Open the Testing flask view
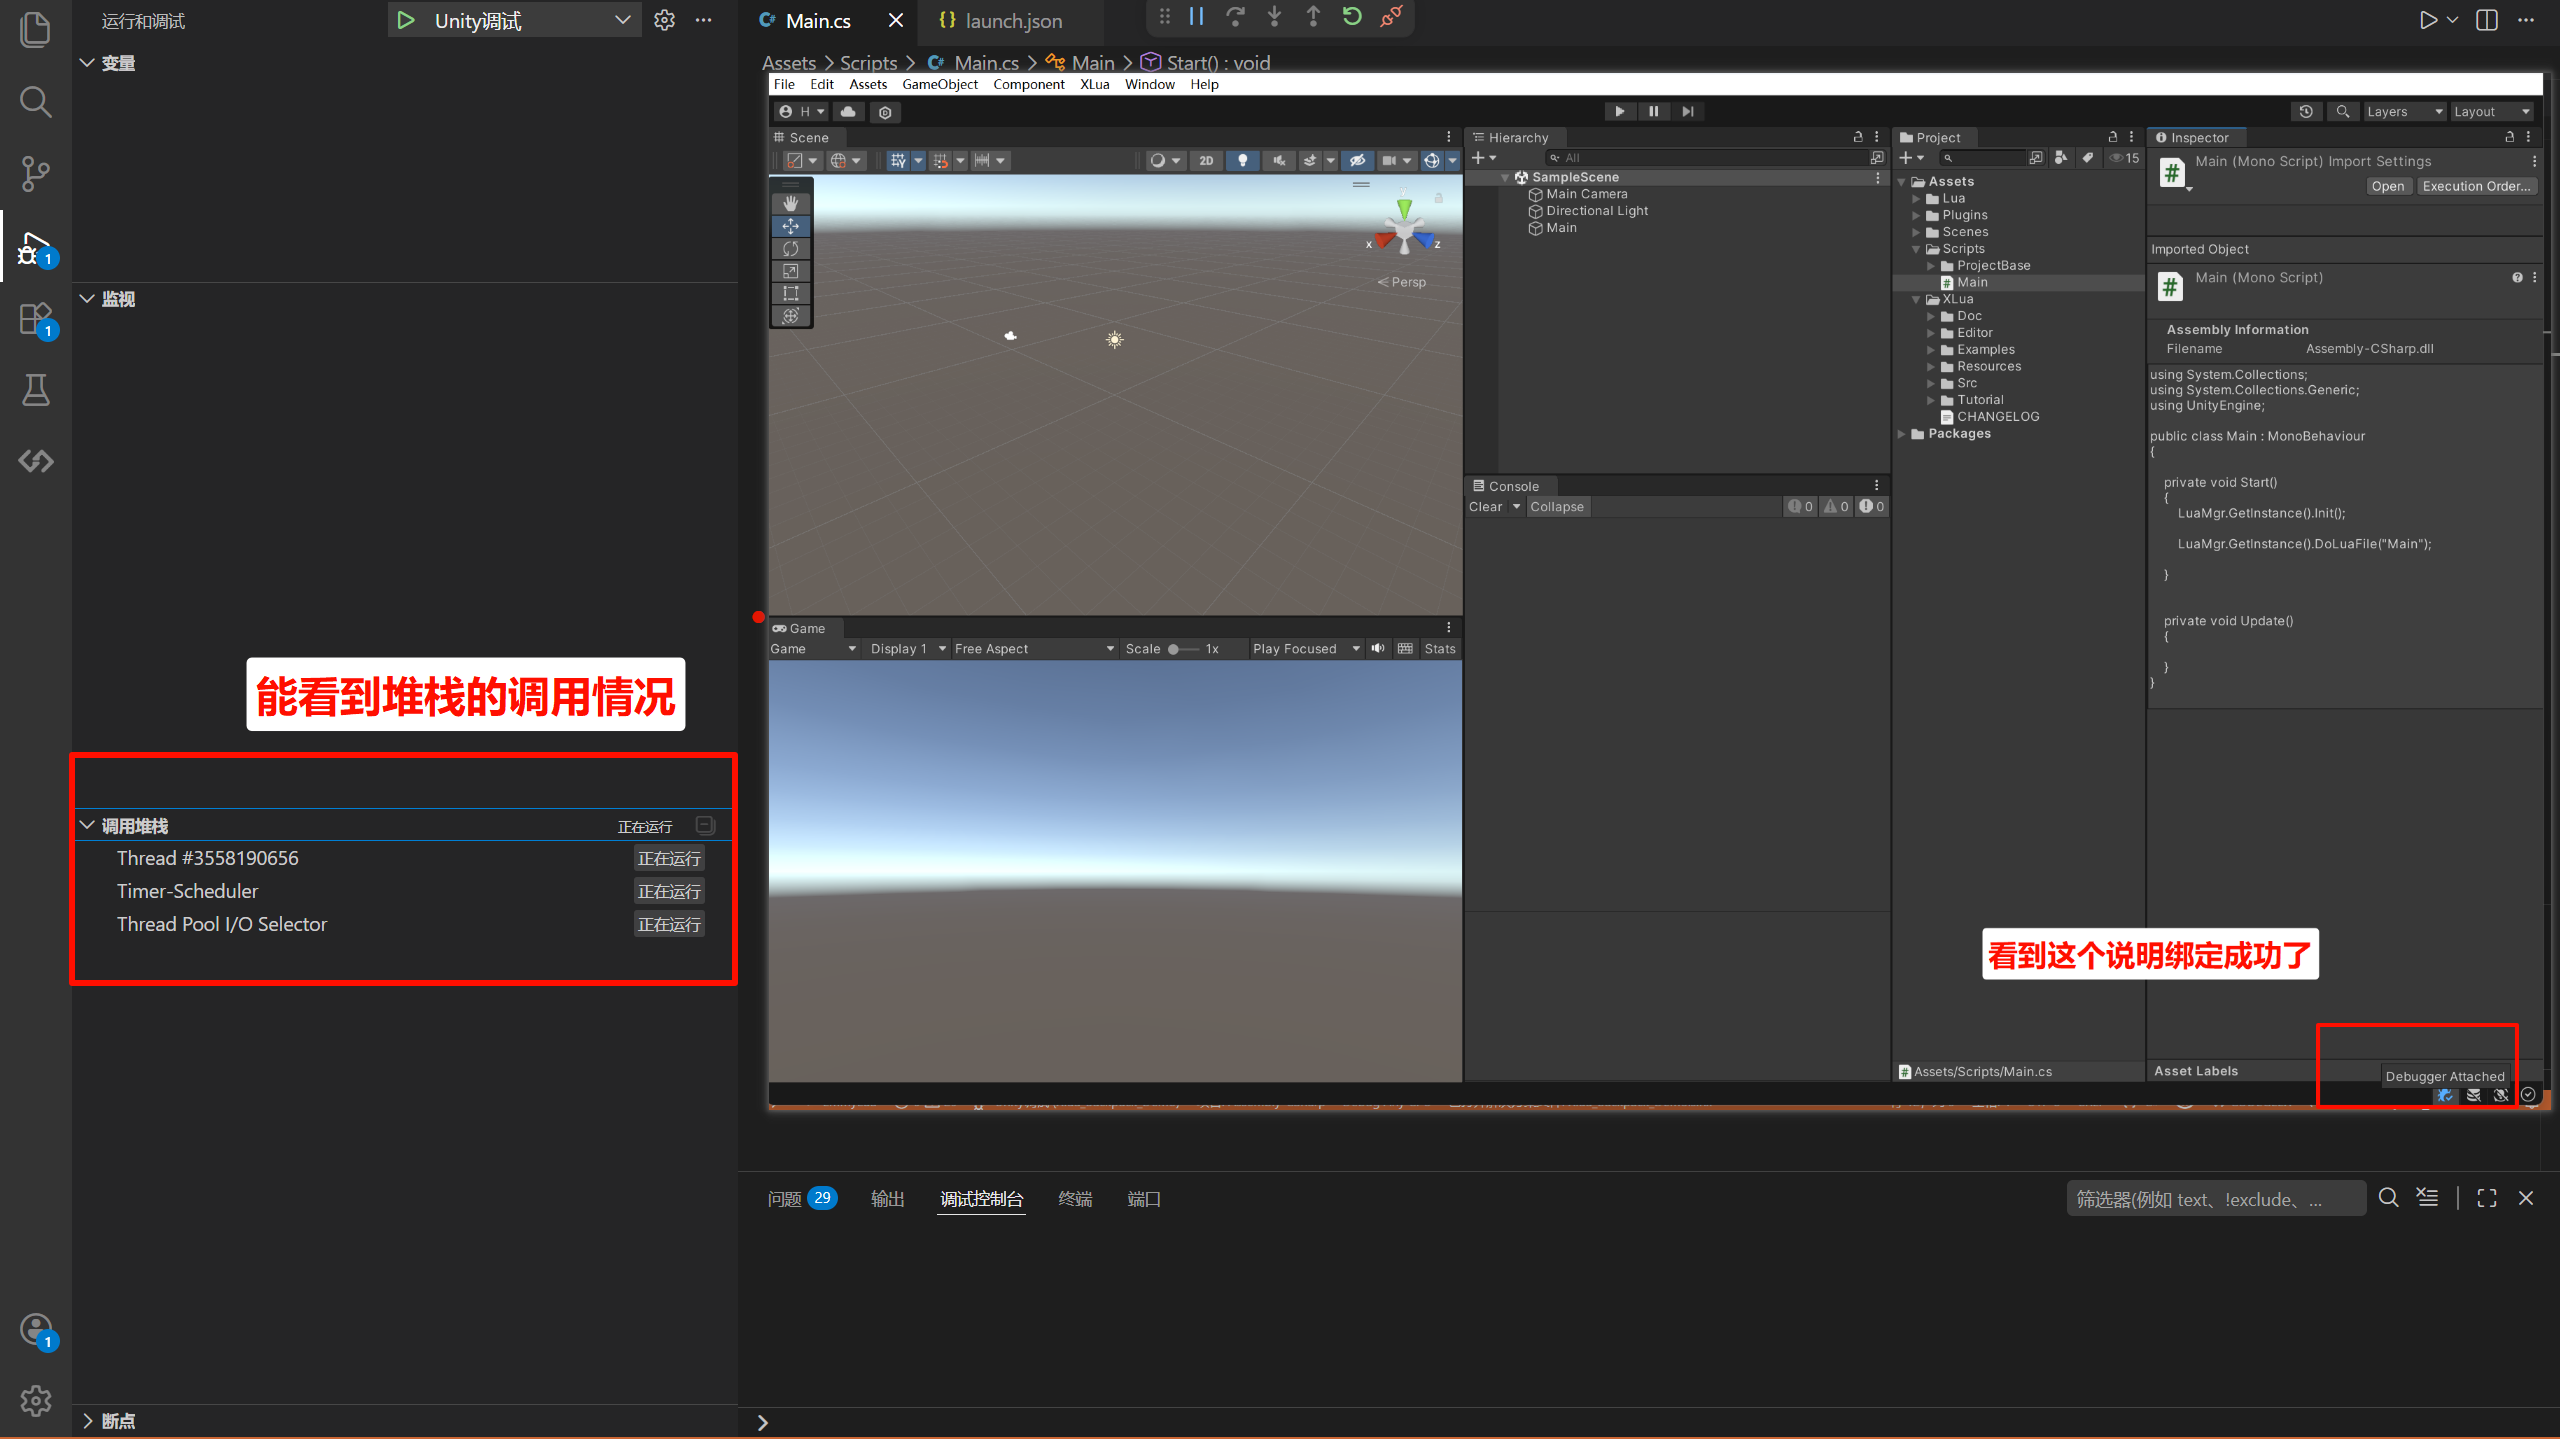The width and height of the screenshot is (2560, 1439). (x=35, y=390)
